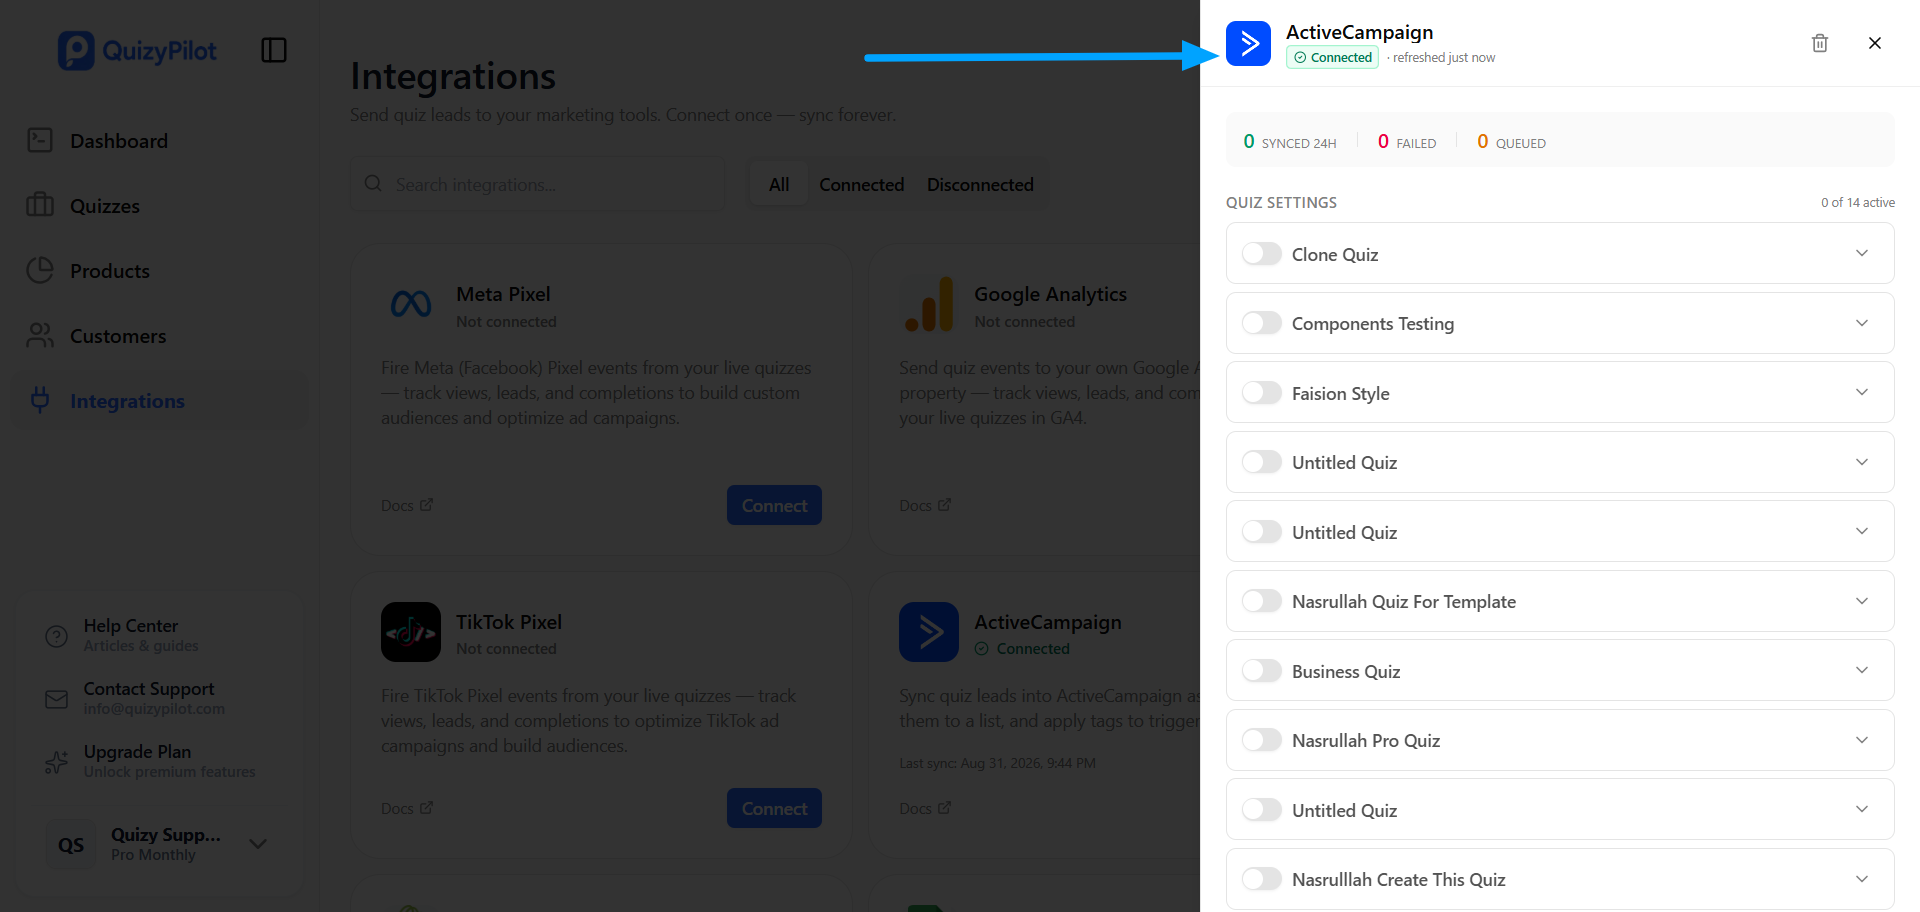
Task: Close the ActiveCampaign settings panel
Action: point(1875,43)
